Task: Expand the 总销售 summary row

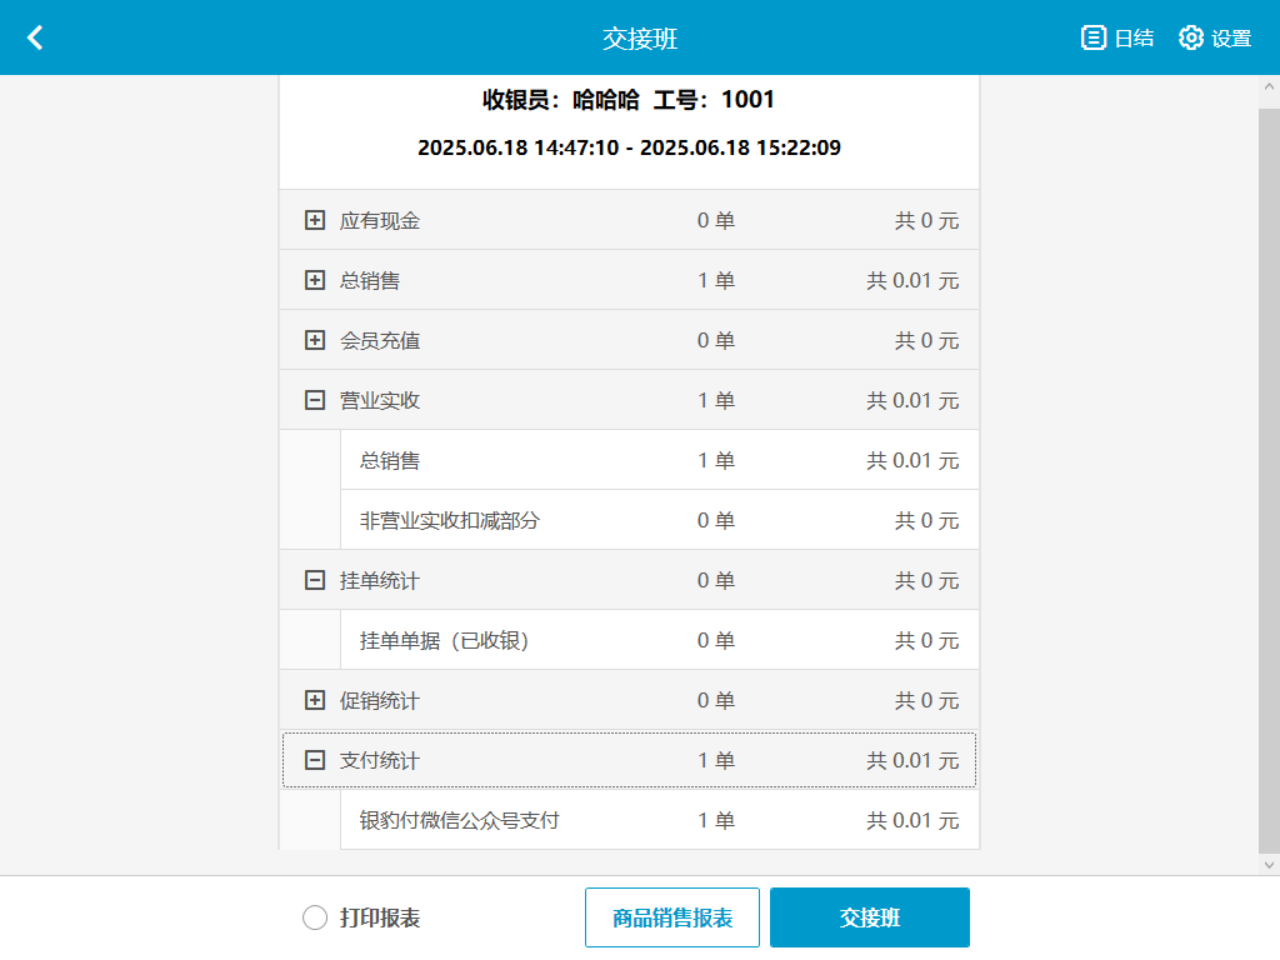Action: click(x=313, y=280)
